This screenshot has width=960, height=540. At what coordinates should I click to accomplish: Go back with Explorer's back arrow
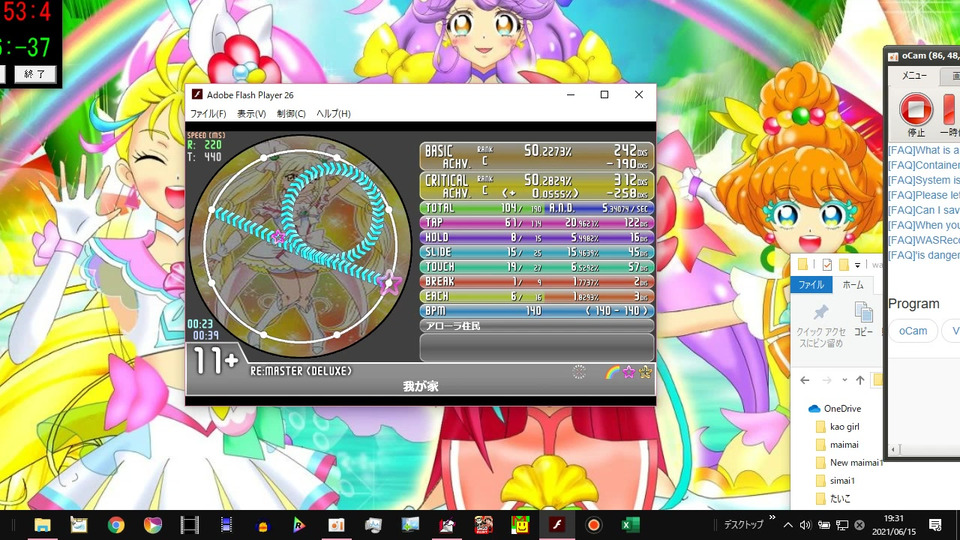pos(804,380)
